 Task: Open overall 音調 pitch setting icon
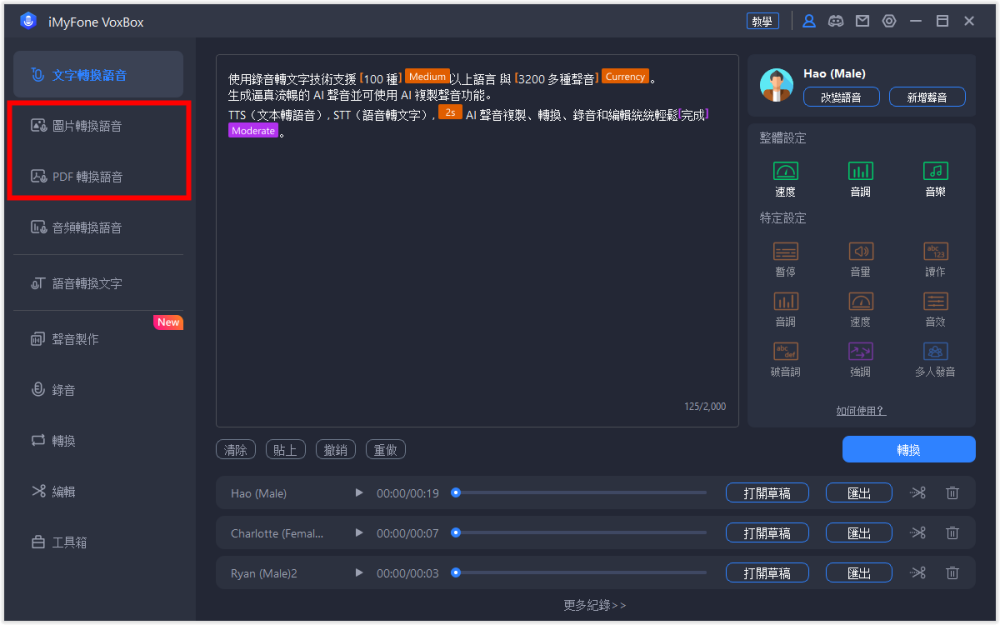click(860, 171)
